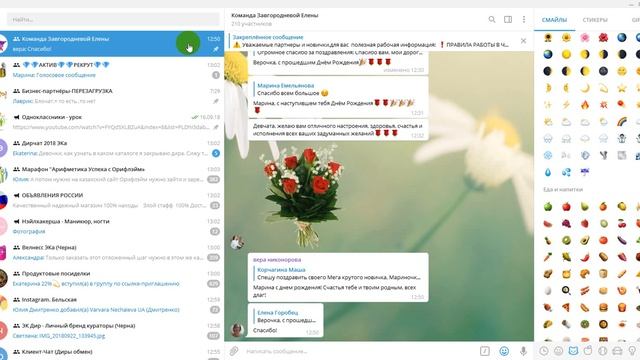Open the ball activity emoji category
The image size is (640, 360).
pos(602,351)
